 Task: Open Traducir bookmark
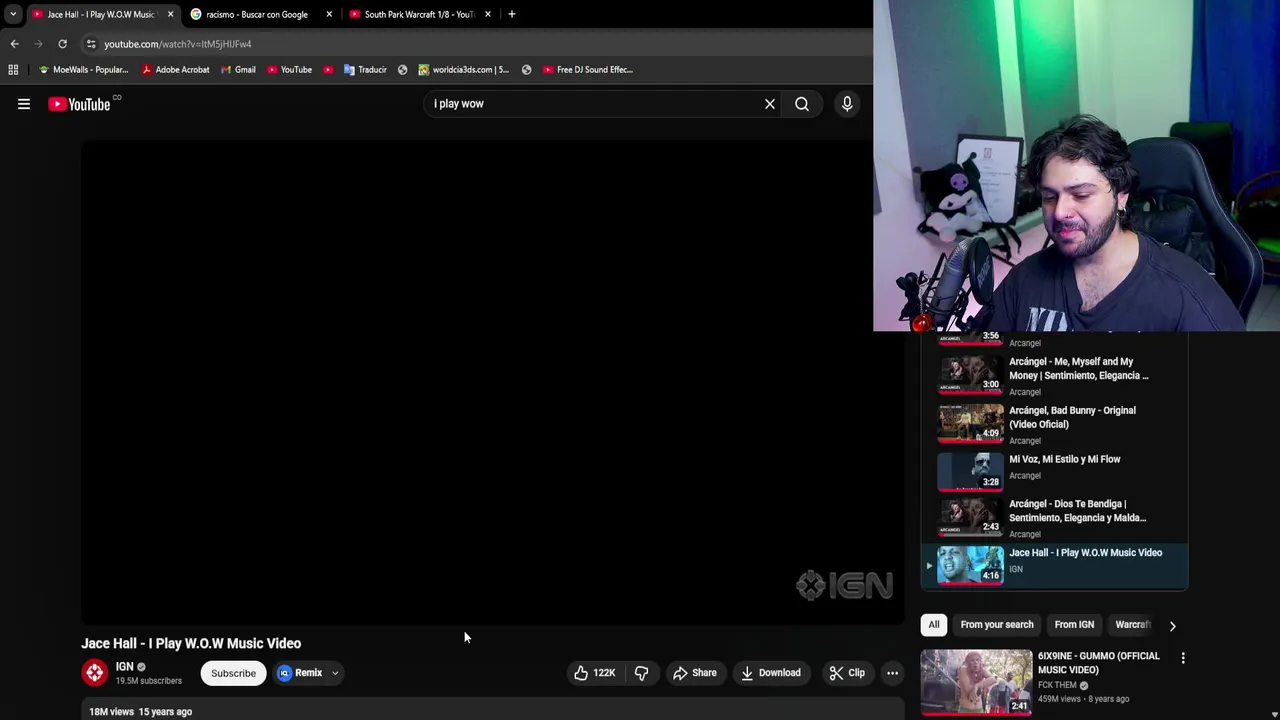(x=365, y=70)
